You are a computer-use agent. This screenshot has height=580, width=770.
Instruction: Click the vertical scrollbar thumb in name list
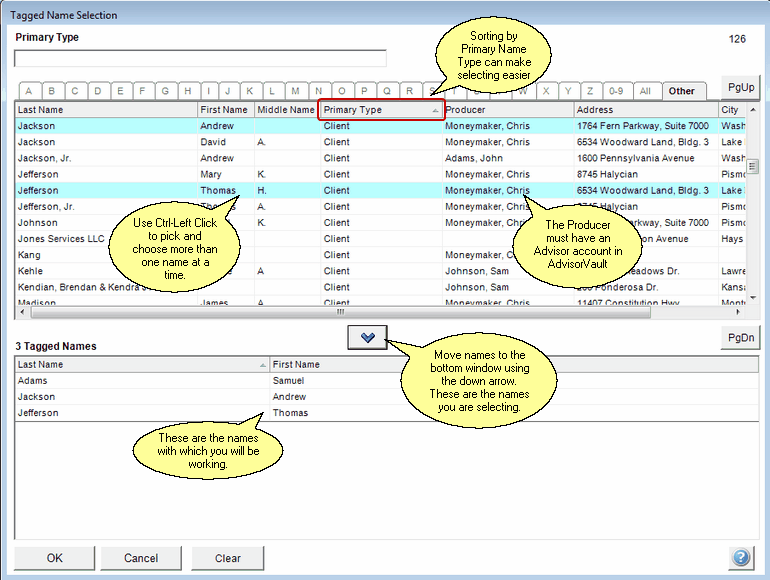(x=753, y=166)
